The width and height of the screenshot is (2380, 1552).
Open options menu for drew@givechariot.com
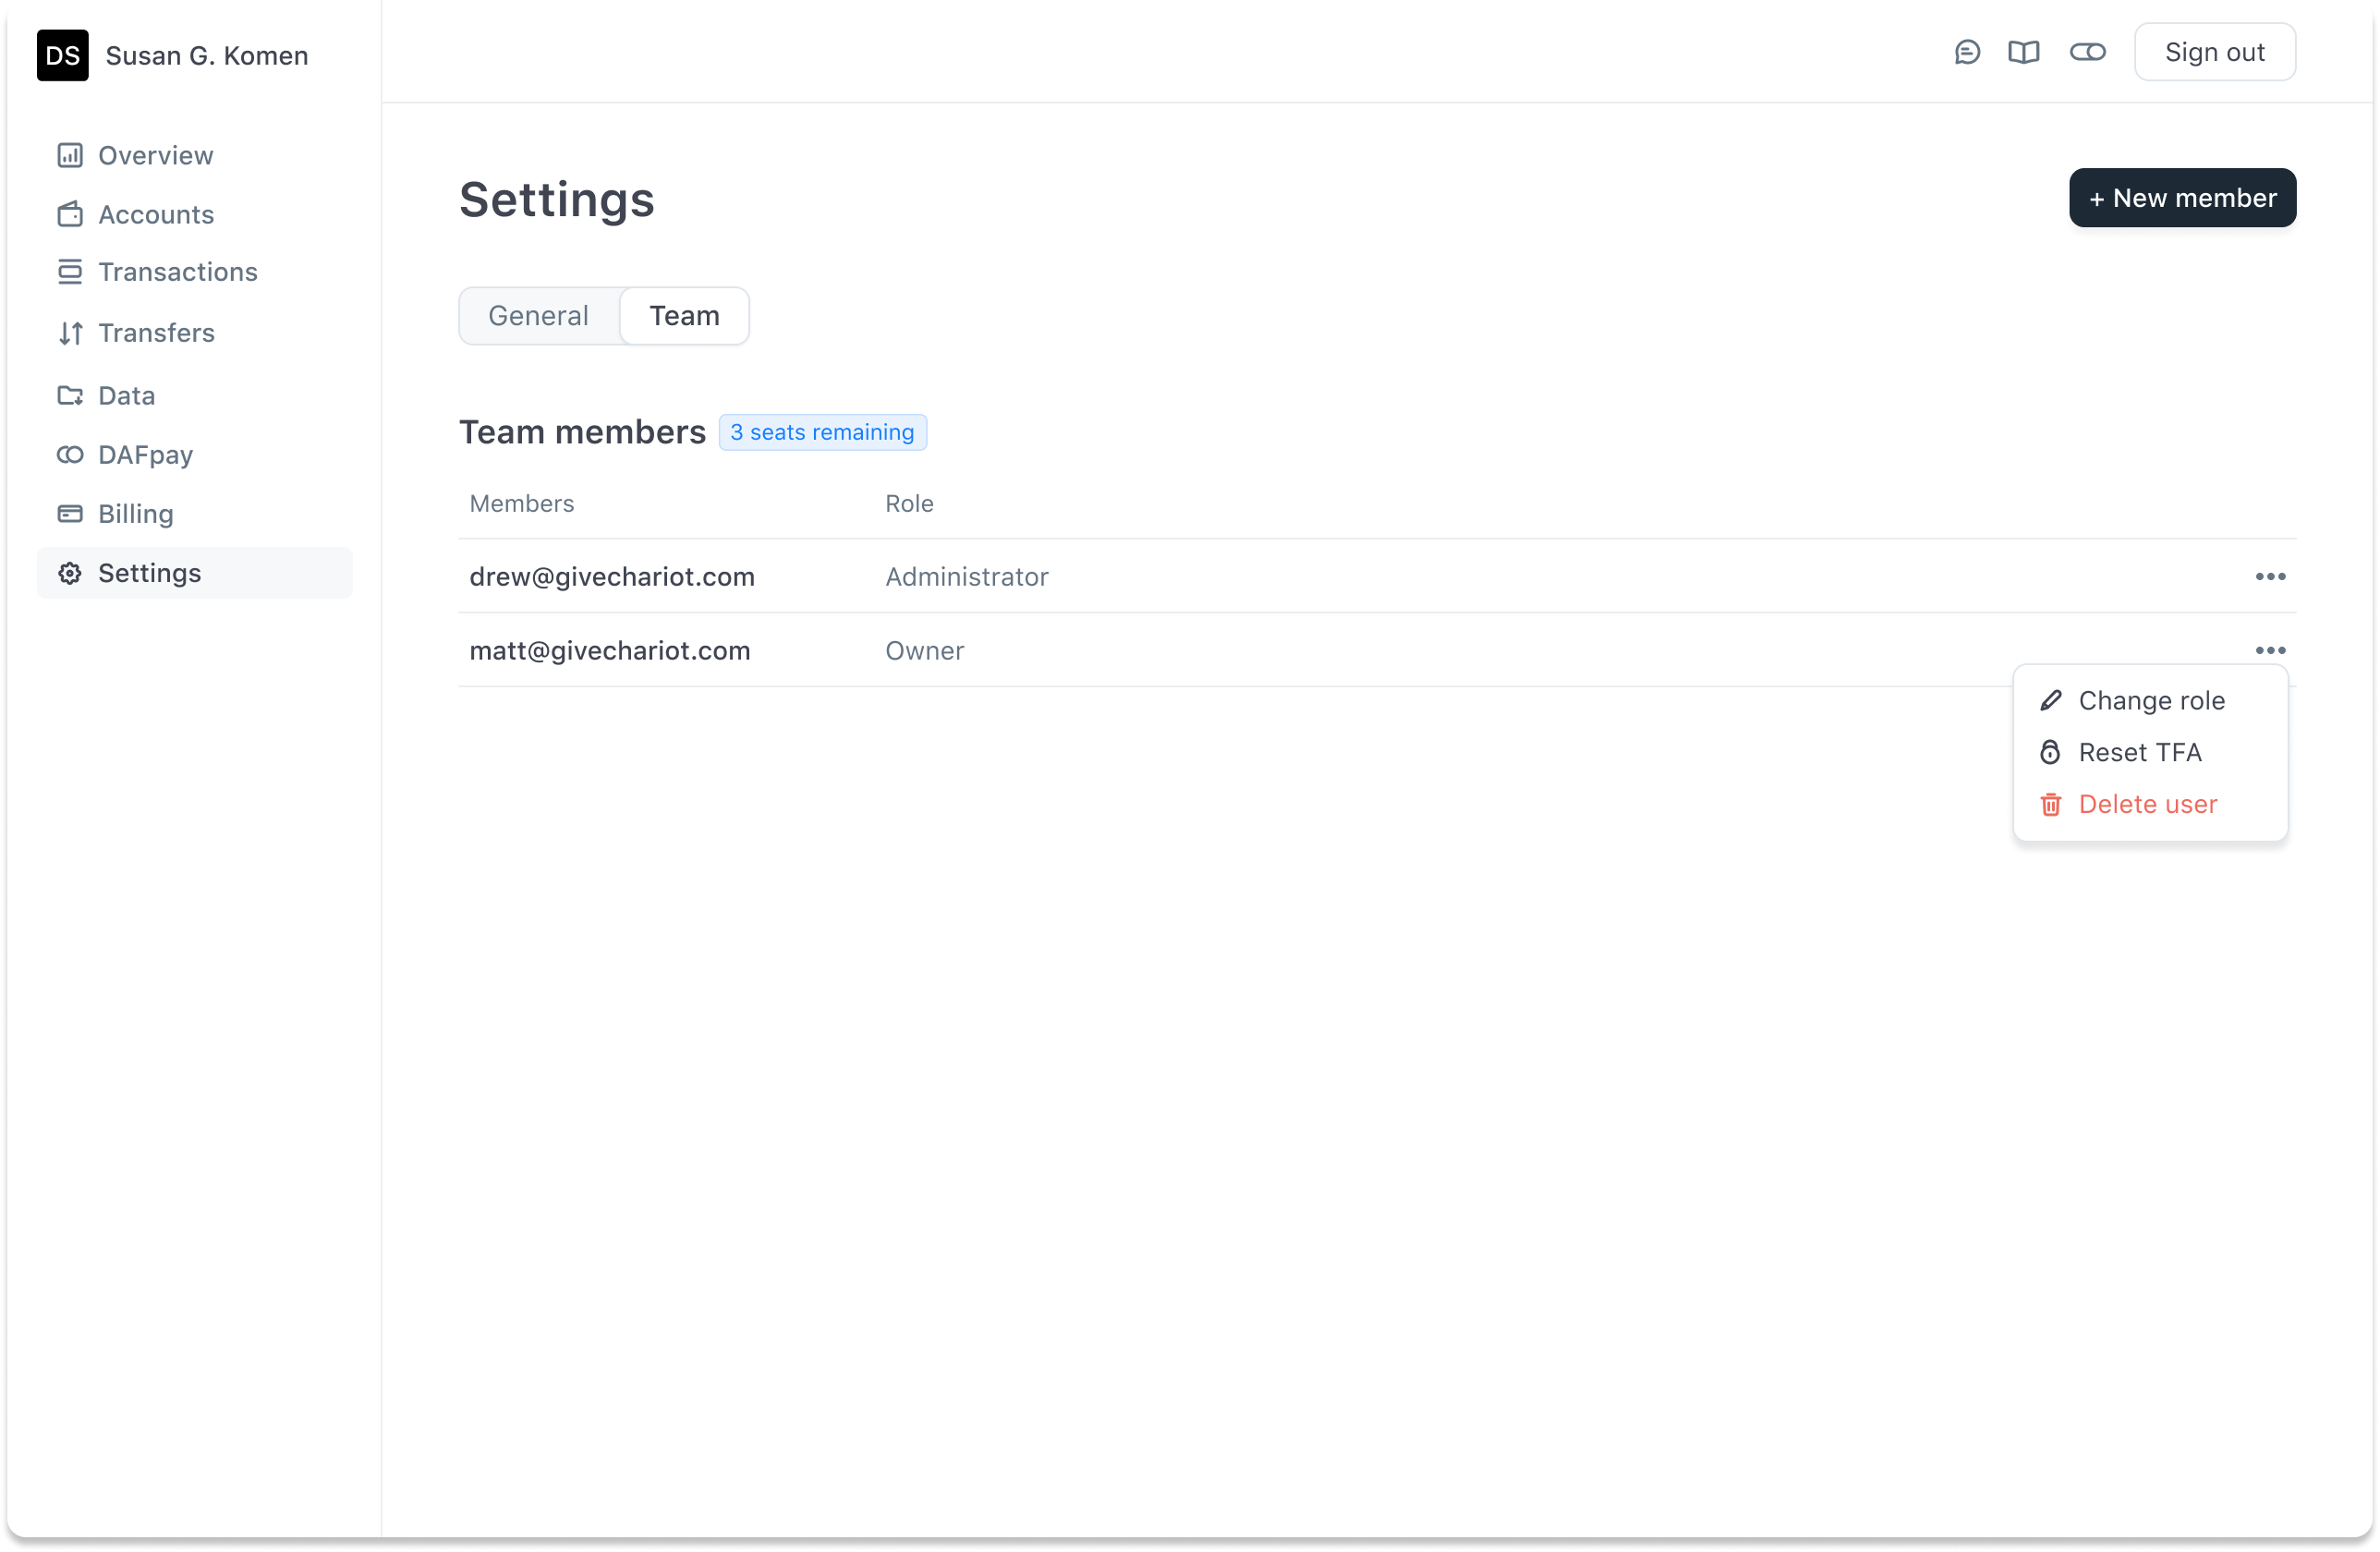pos(2269,577)
